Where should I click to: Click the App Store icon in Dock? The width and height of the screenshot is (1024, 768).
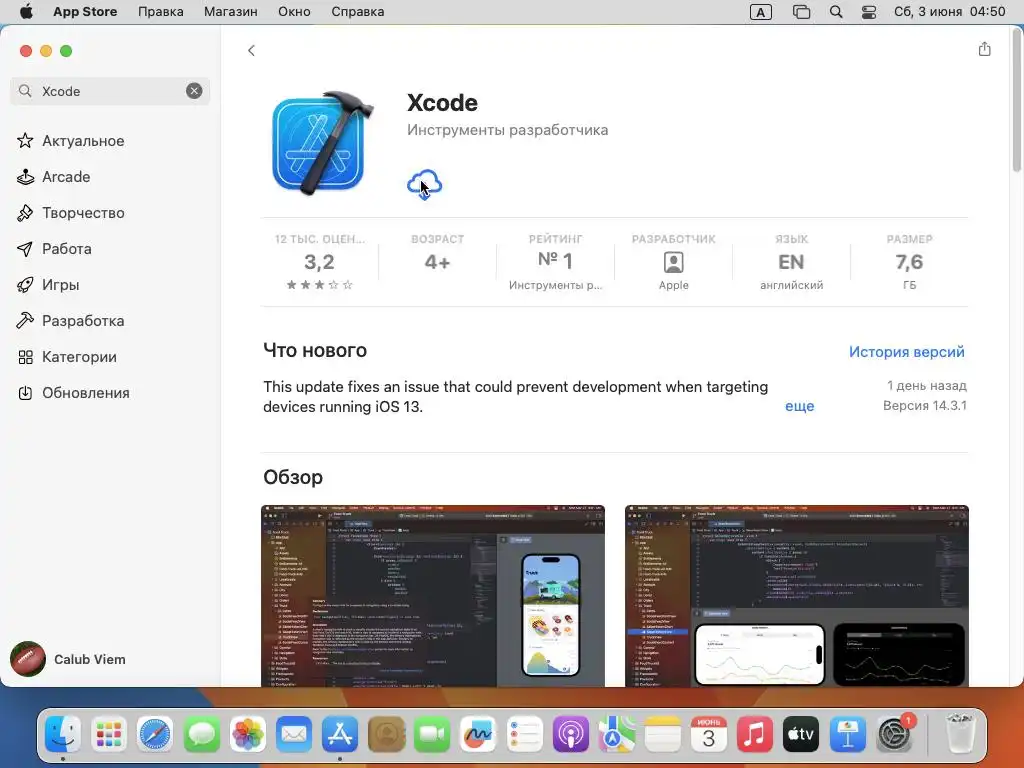(340, 734)
